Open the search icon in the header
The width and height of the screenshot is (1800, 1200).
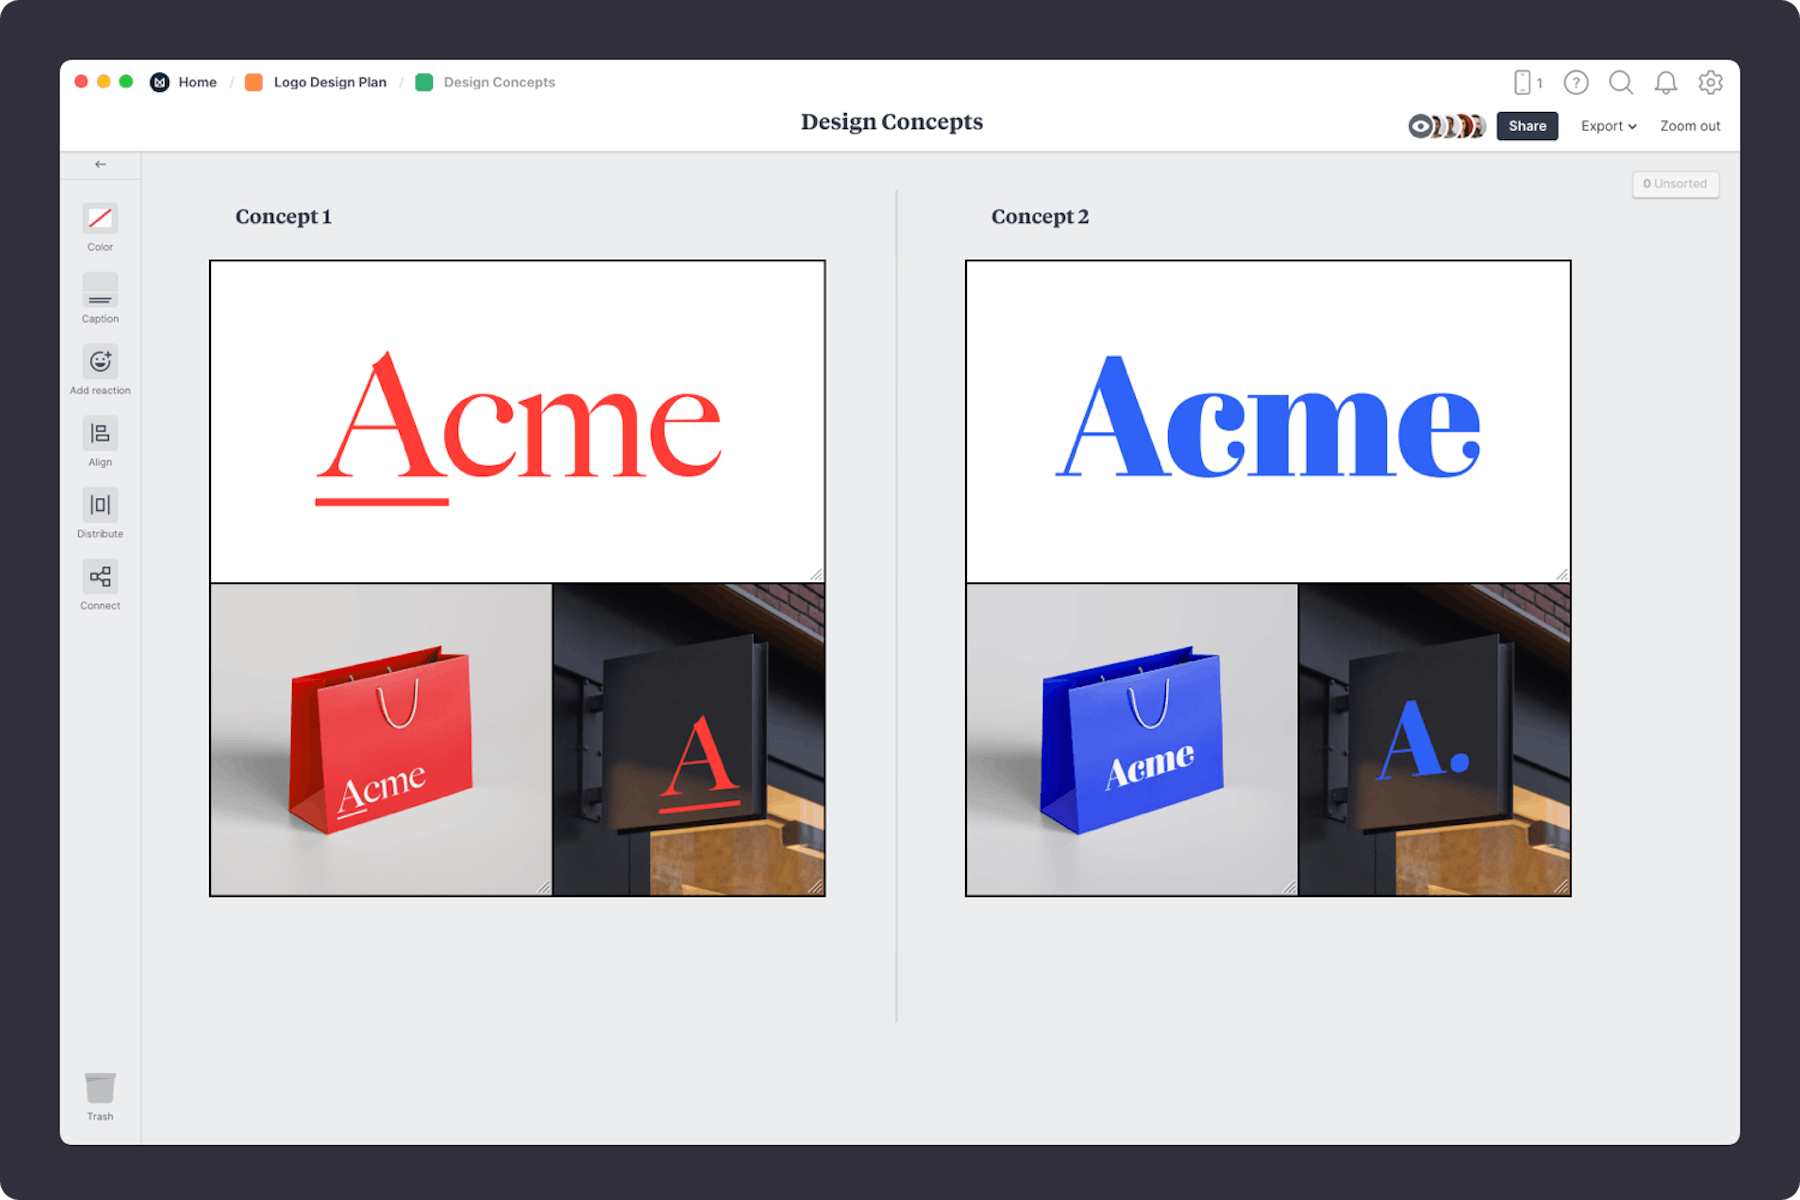(1621, 83)
